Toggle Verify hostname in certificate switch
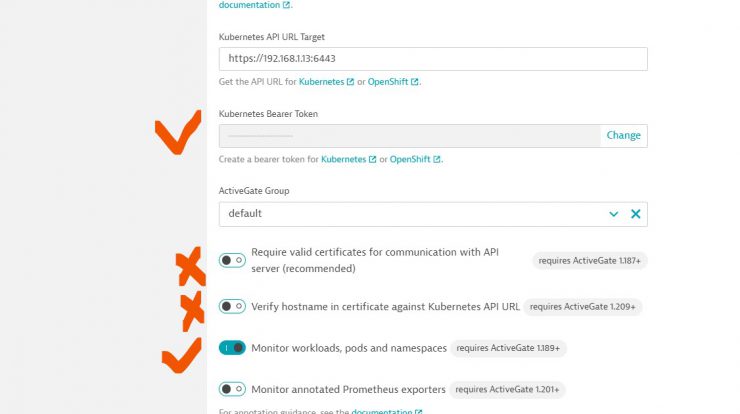Viewport: 740px width, 414px height. pos(232,306)
